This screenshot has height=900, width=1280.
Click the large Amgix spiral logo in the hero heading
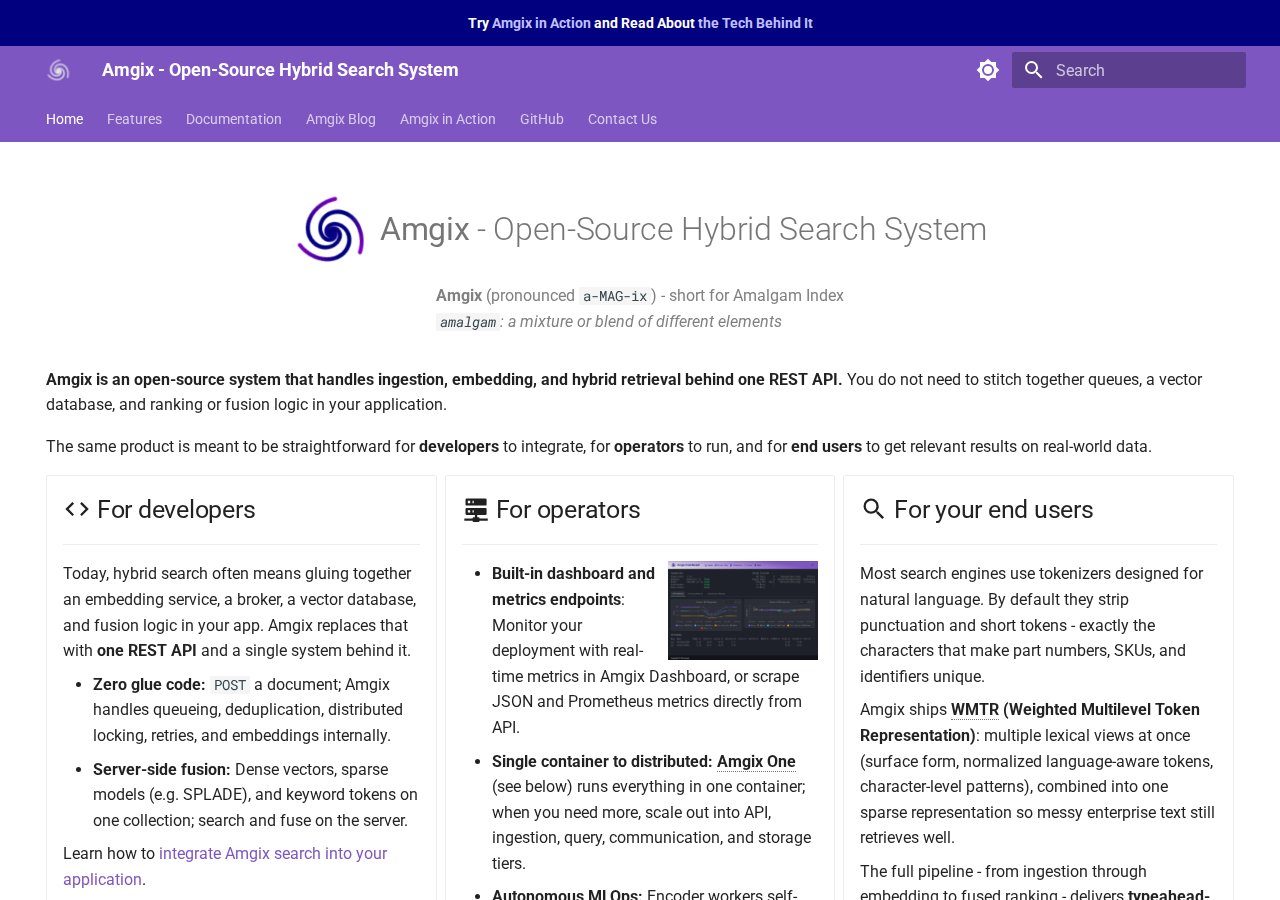point(331,230)
